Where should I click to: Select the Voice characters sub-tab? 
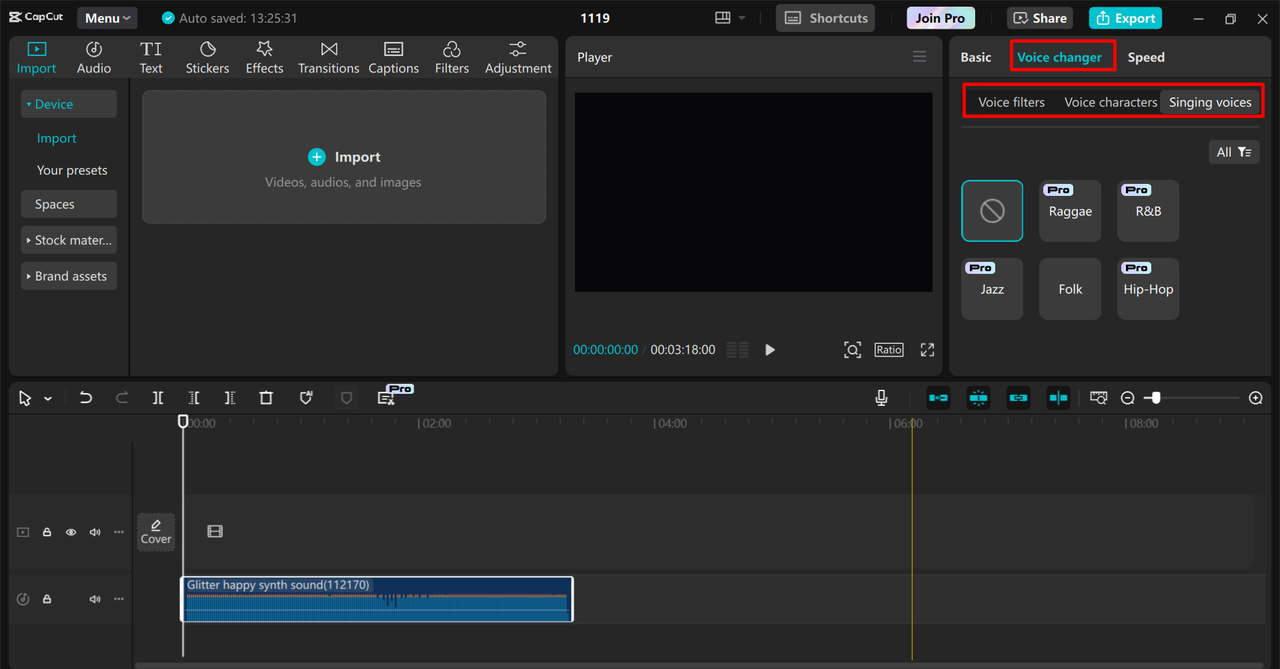click(x=1111, y=102)
